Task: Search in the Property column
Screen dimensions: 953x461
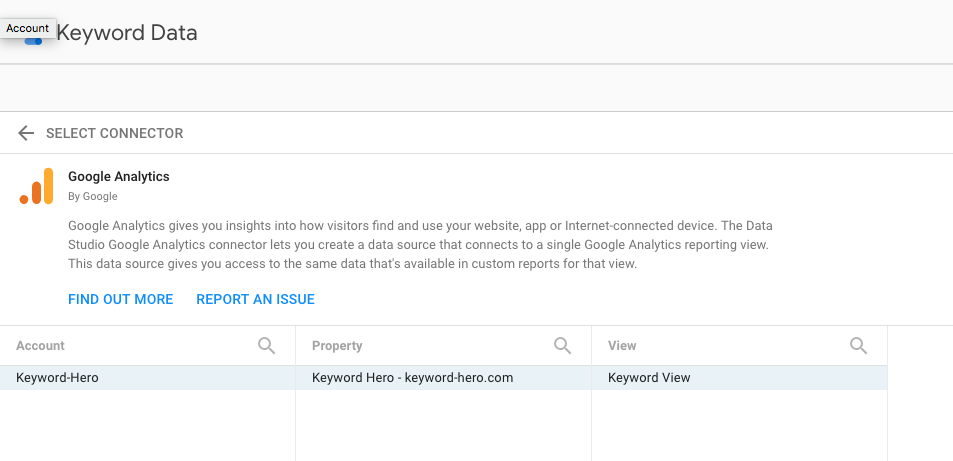Action: click(562, 345)
